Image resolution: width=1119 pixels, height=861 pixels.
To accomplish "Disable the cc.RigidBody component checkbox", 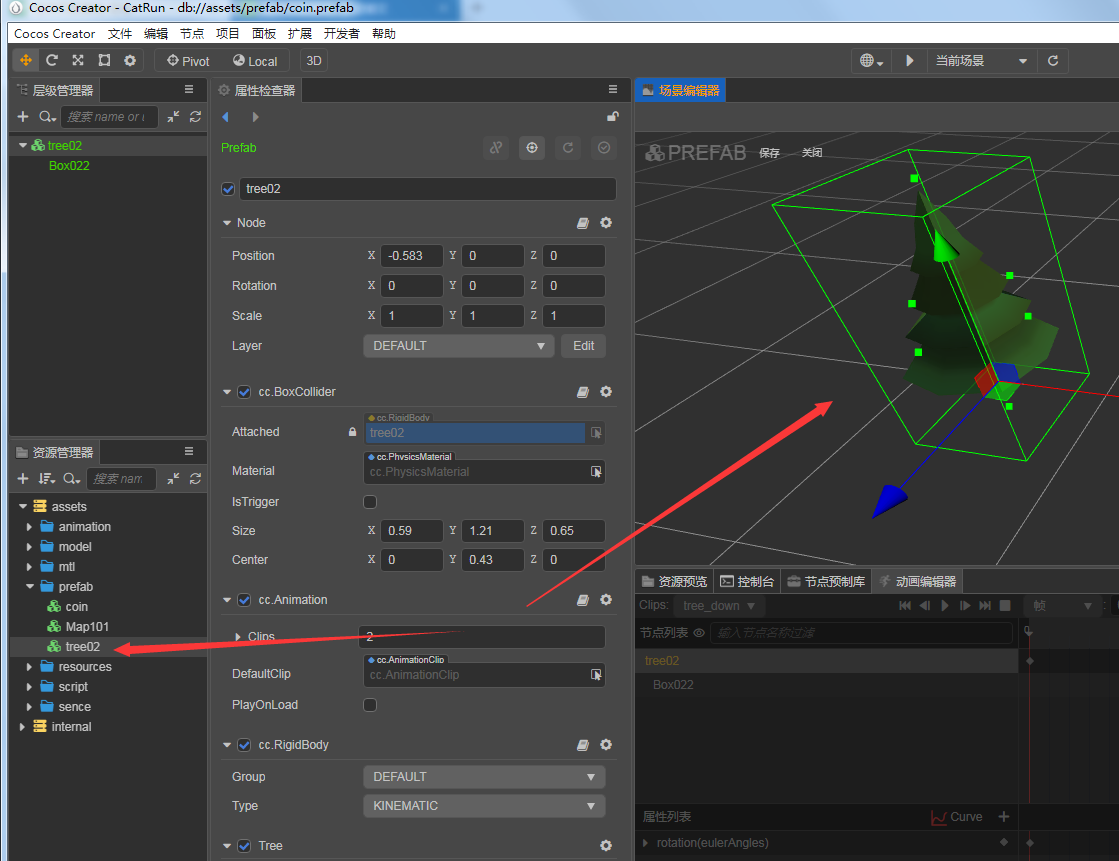I will tap(244, 745).
